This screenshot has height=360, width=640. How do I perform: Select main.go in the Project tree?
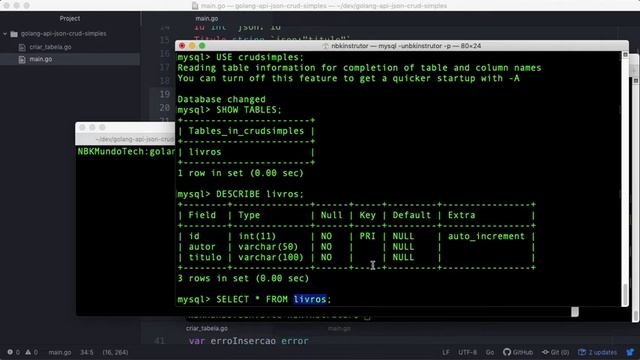pos(40,59)
